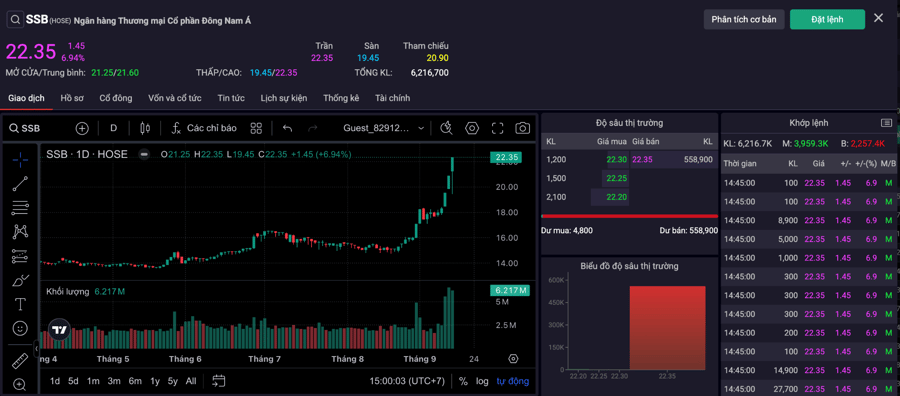
Task: Select ask price 22.35 in market depth
Action: point(642,160)
